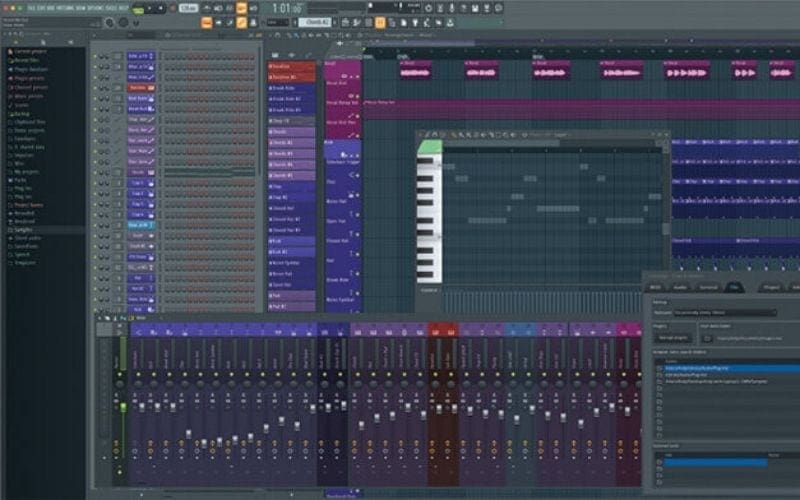Expand Current project in browser
This screenshot has width=800, height=500.
[31, 52]
